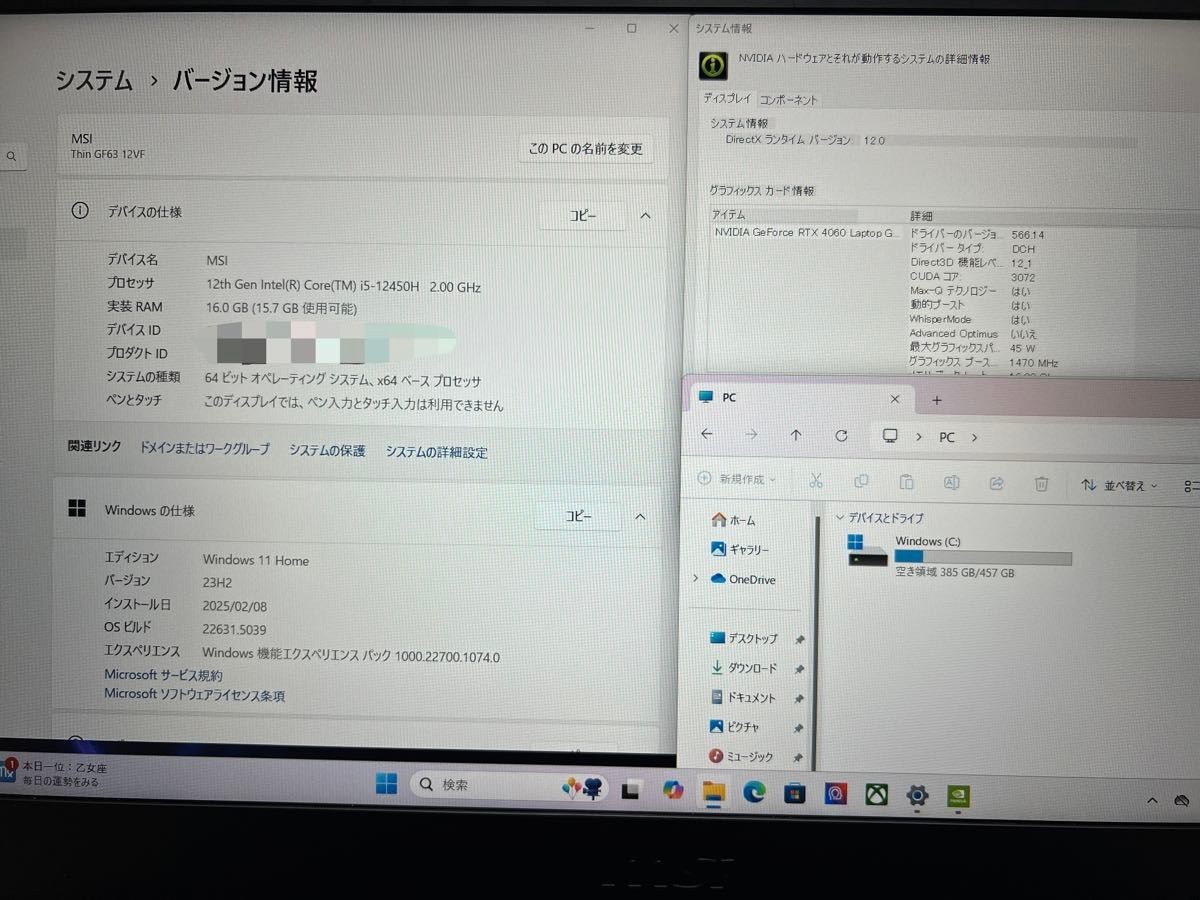The width and height of the screenshot is (1200, 900).
Task: Go forward in File Explorer
Action: click(751, 434)
